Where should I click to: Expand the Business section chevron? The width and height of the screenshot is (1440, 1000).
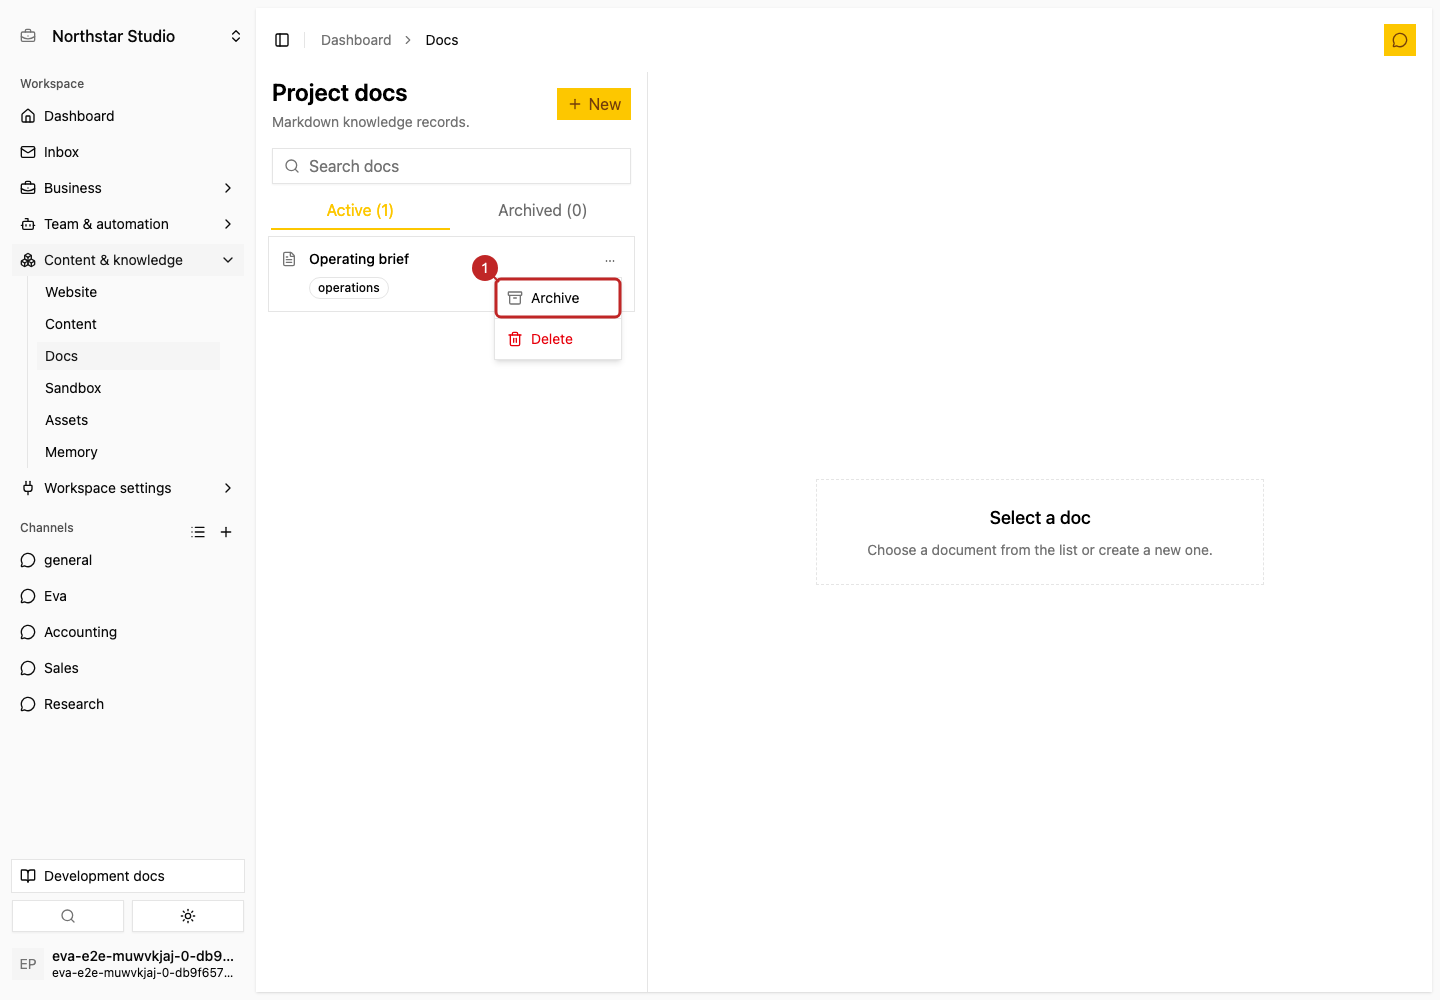(x=228, y=188)
